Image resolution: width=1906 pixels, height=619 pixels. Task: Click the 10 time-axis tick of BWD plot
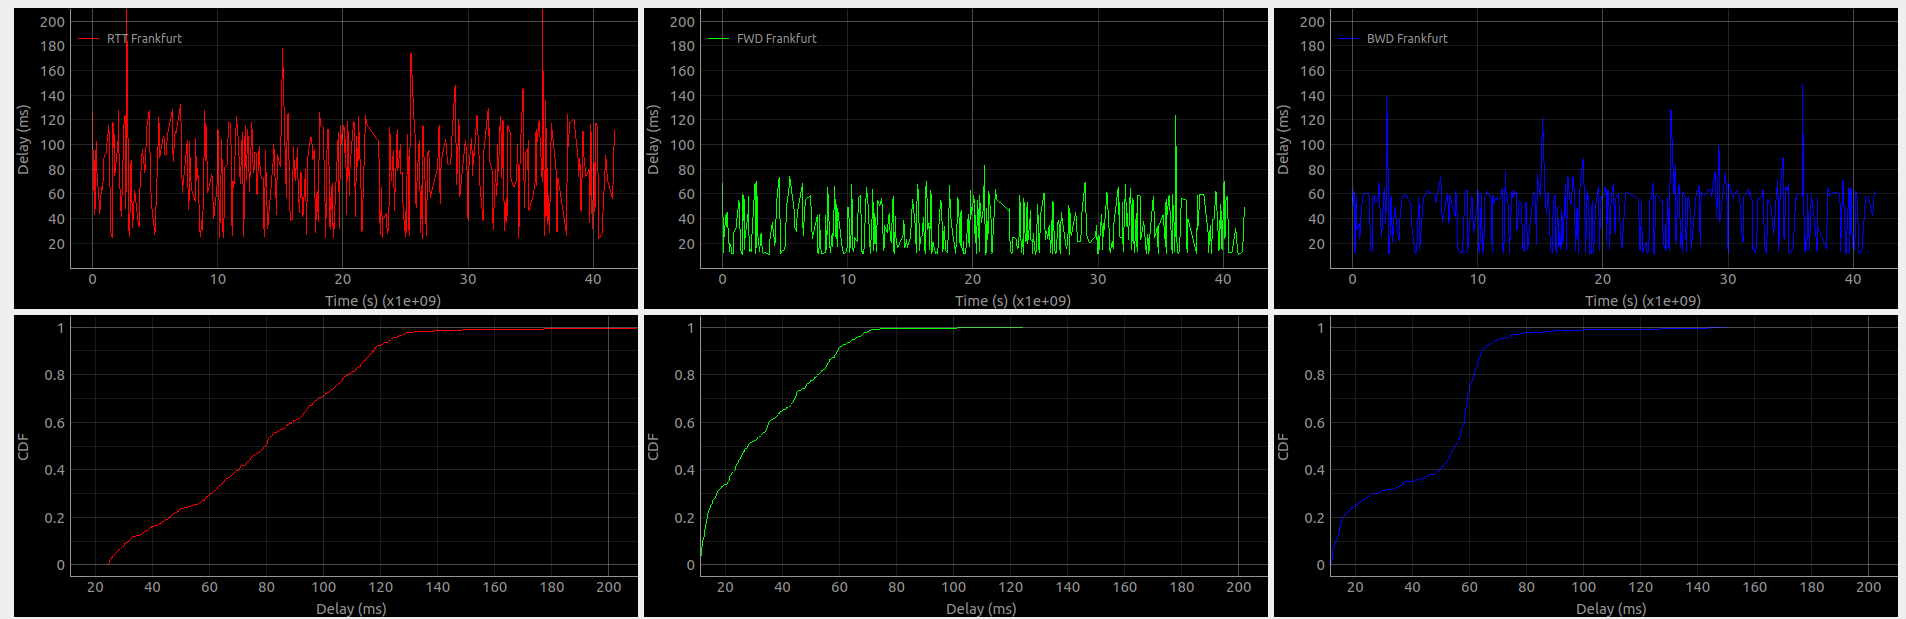point(1478,279)
